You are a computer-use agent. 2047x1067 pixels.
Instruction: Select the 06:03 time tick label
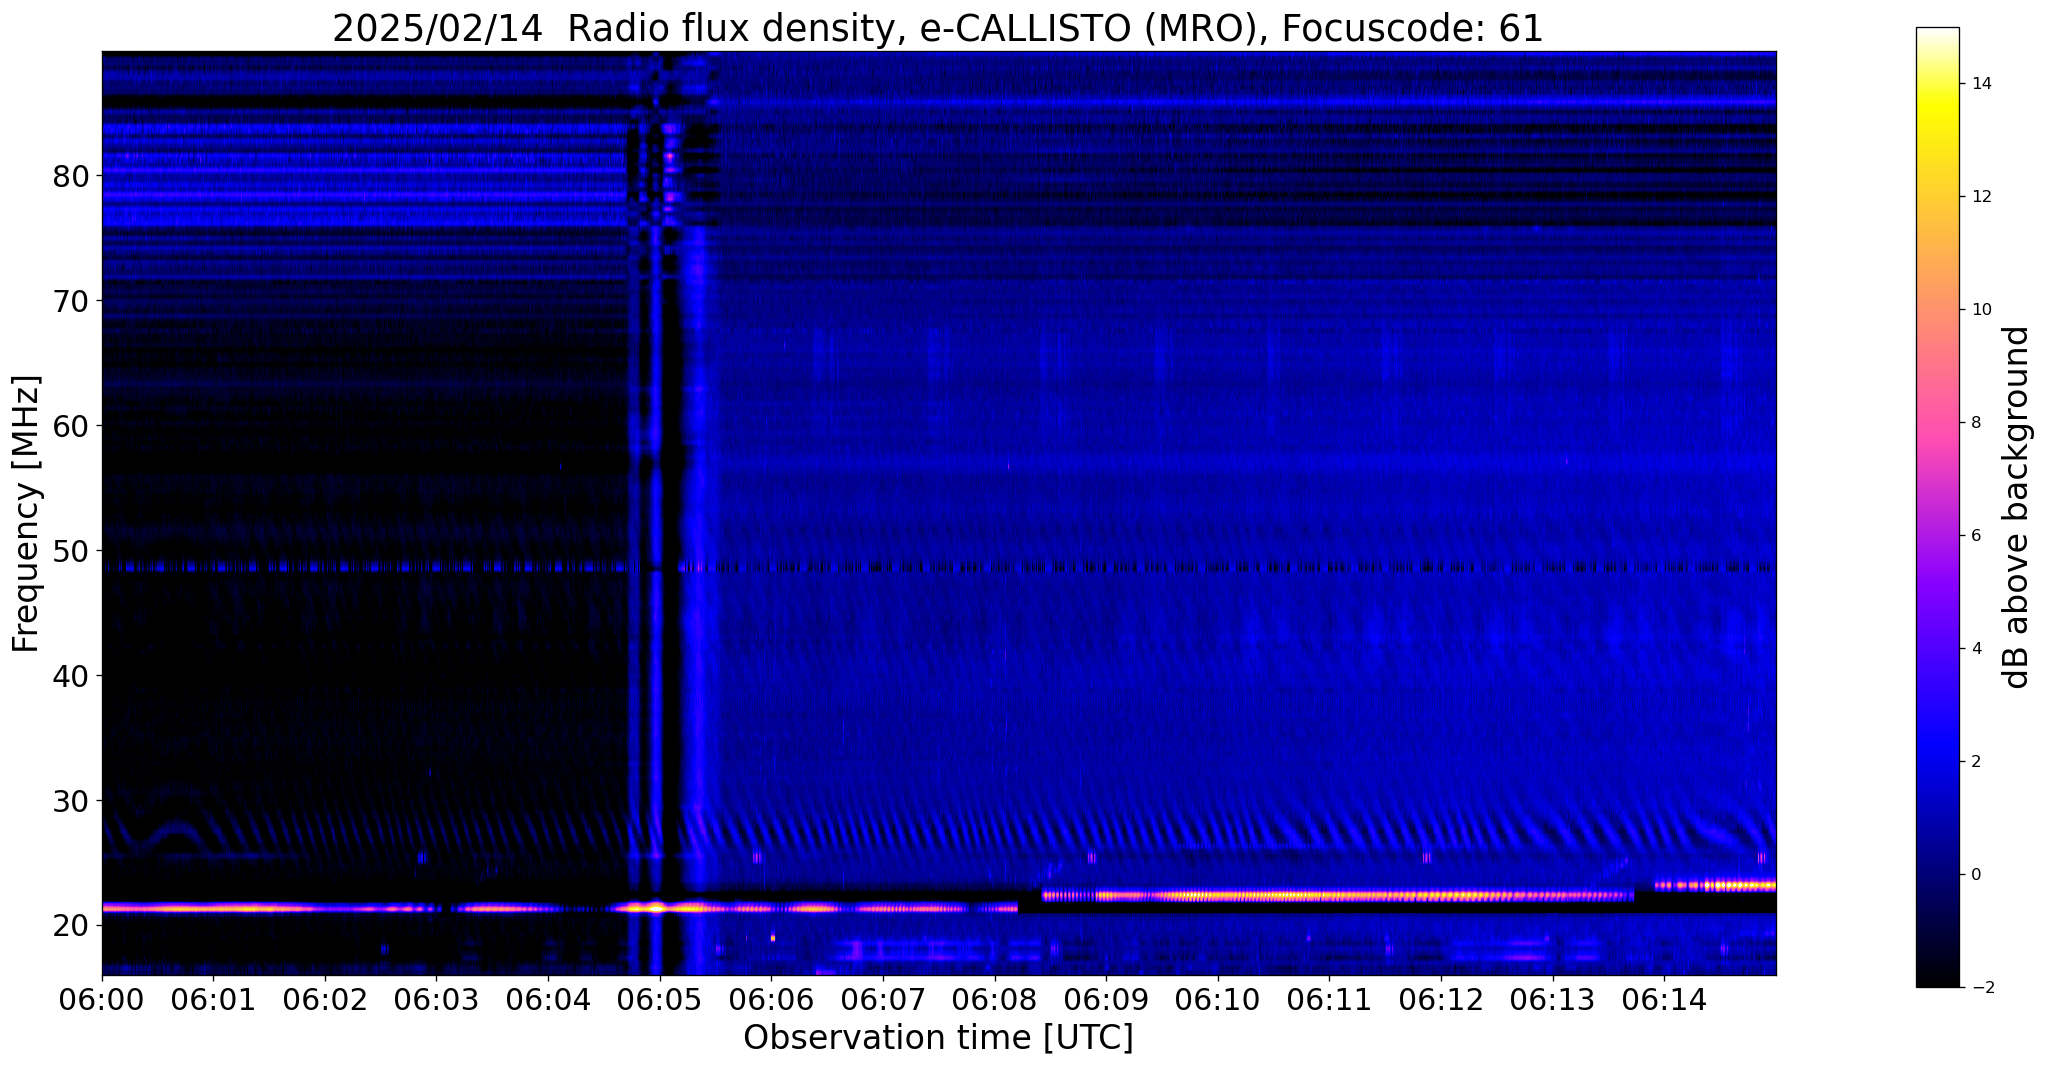pos(437,999)
